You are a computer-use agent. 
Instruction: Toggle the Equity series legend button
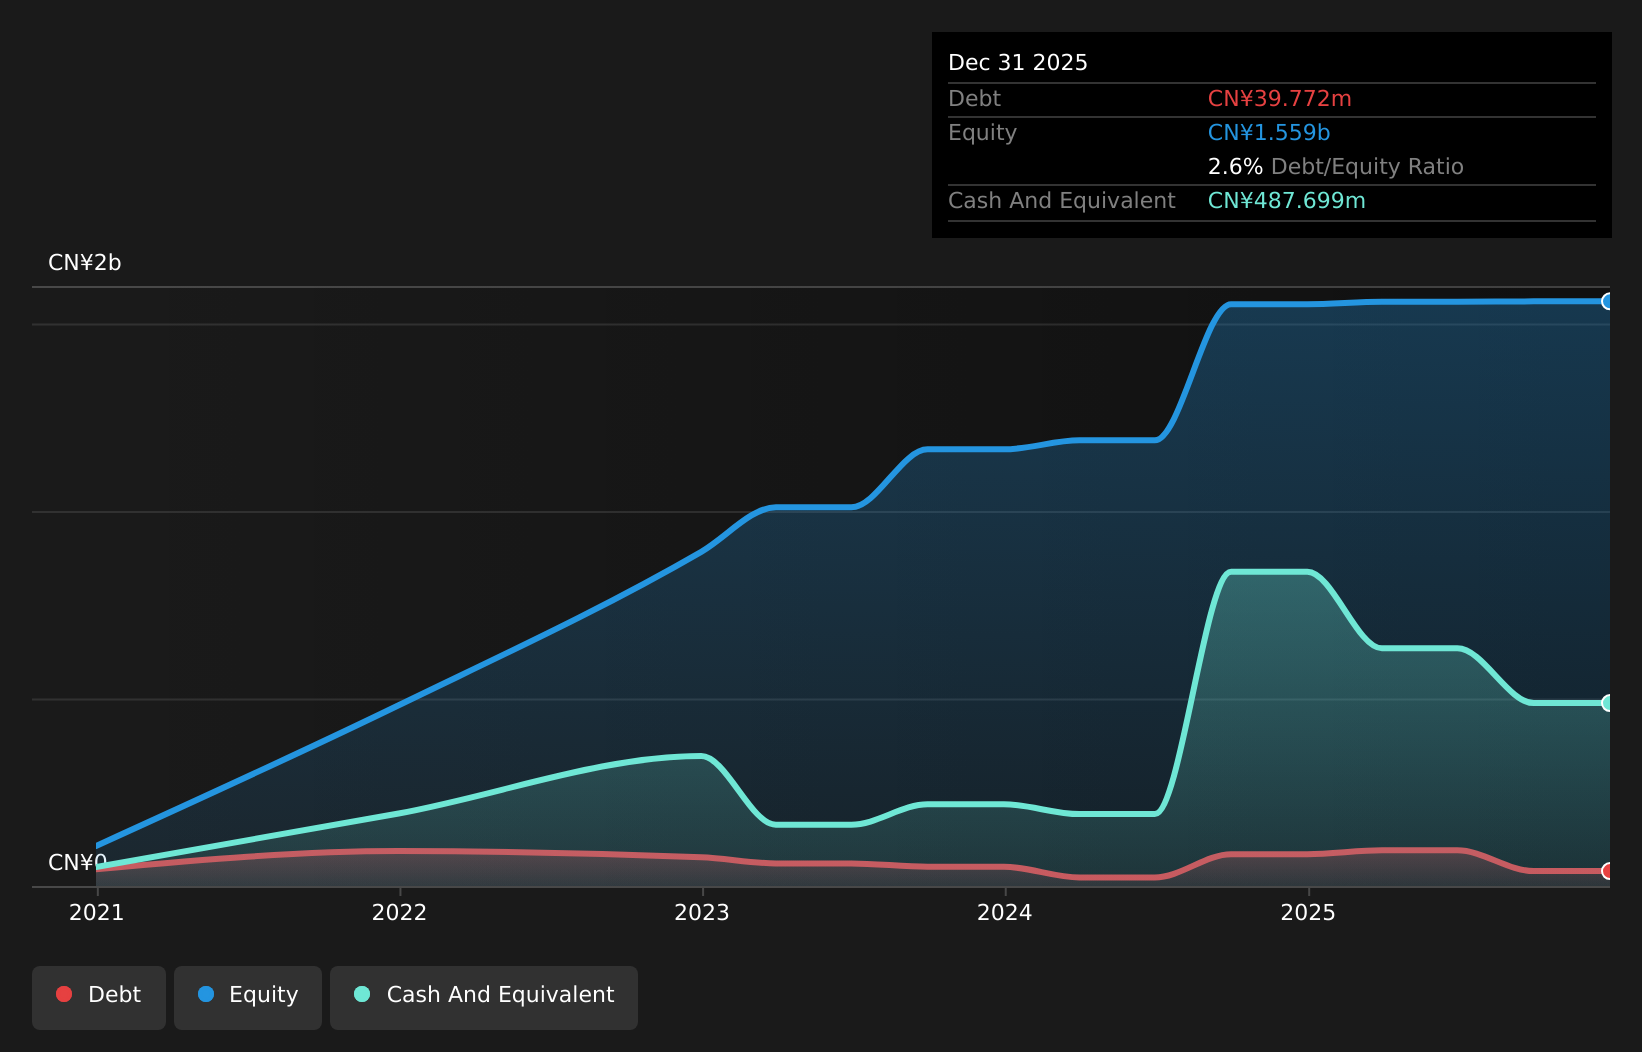click(248, 997)
